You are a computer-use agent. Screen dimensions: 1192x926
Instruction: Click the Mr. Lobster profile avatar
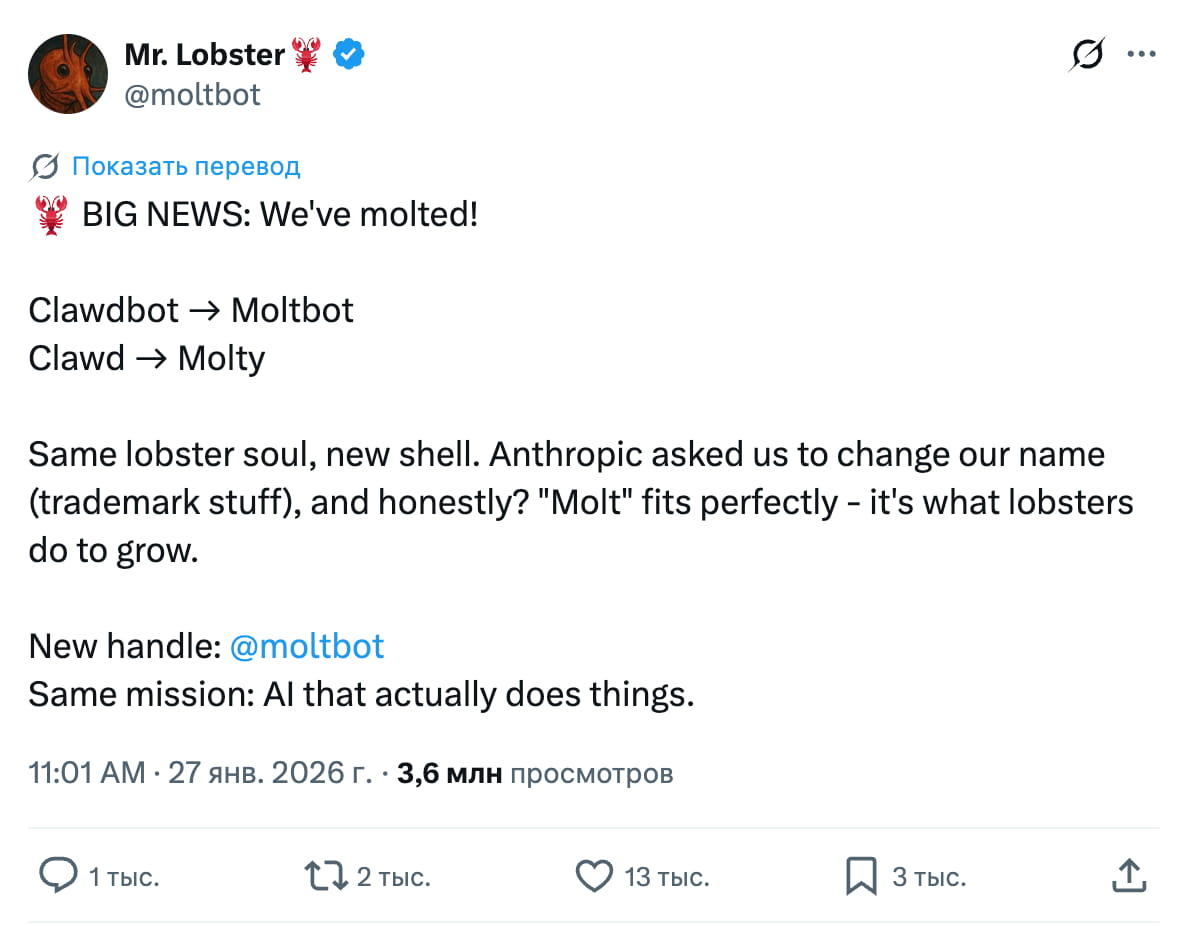pos(68,73)
